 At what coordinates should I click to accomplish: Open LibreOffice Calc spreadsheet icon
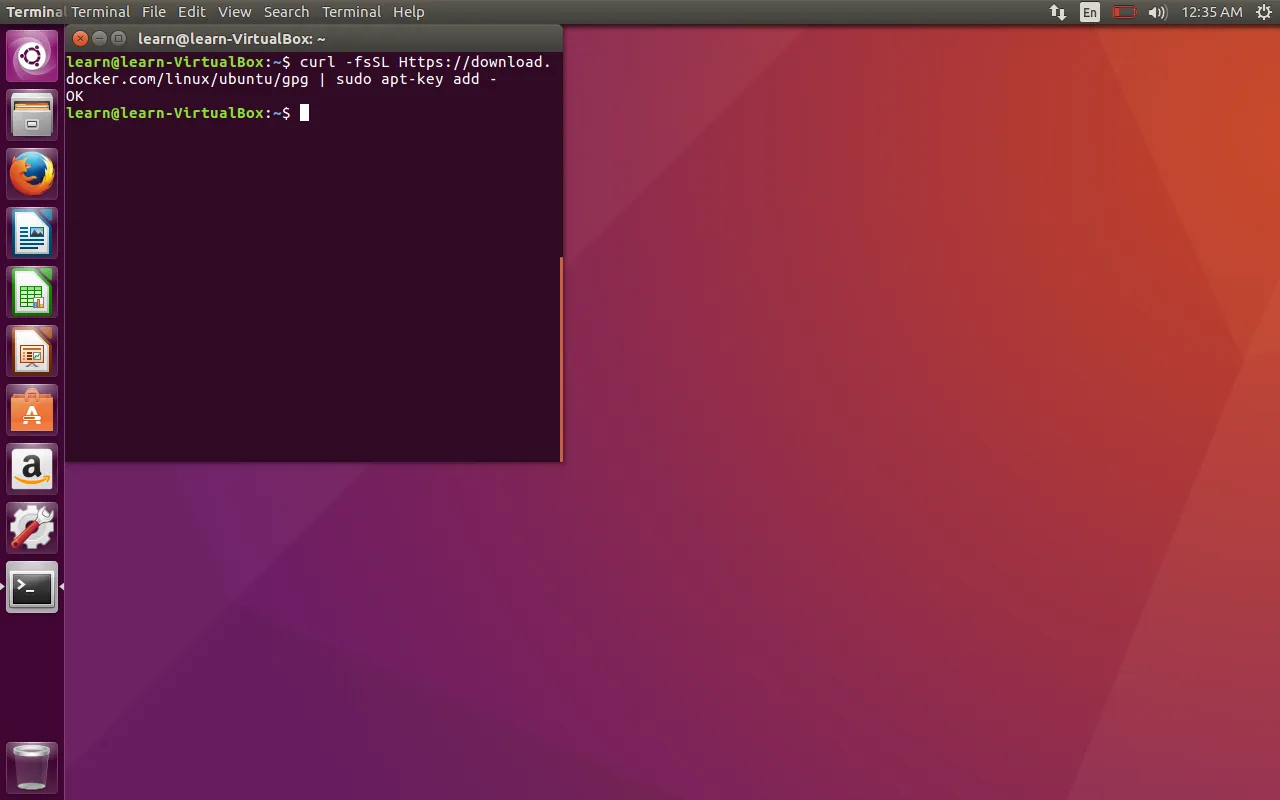click(32, 292)
